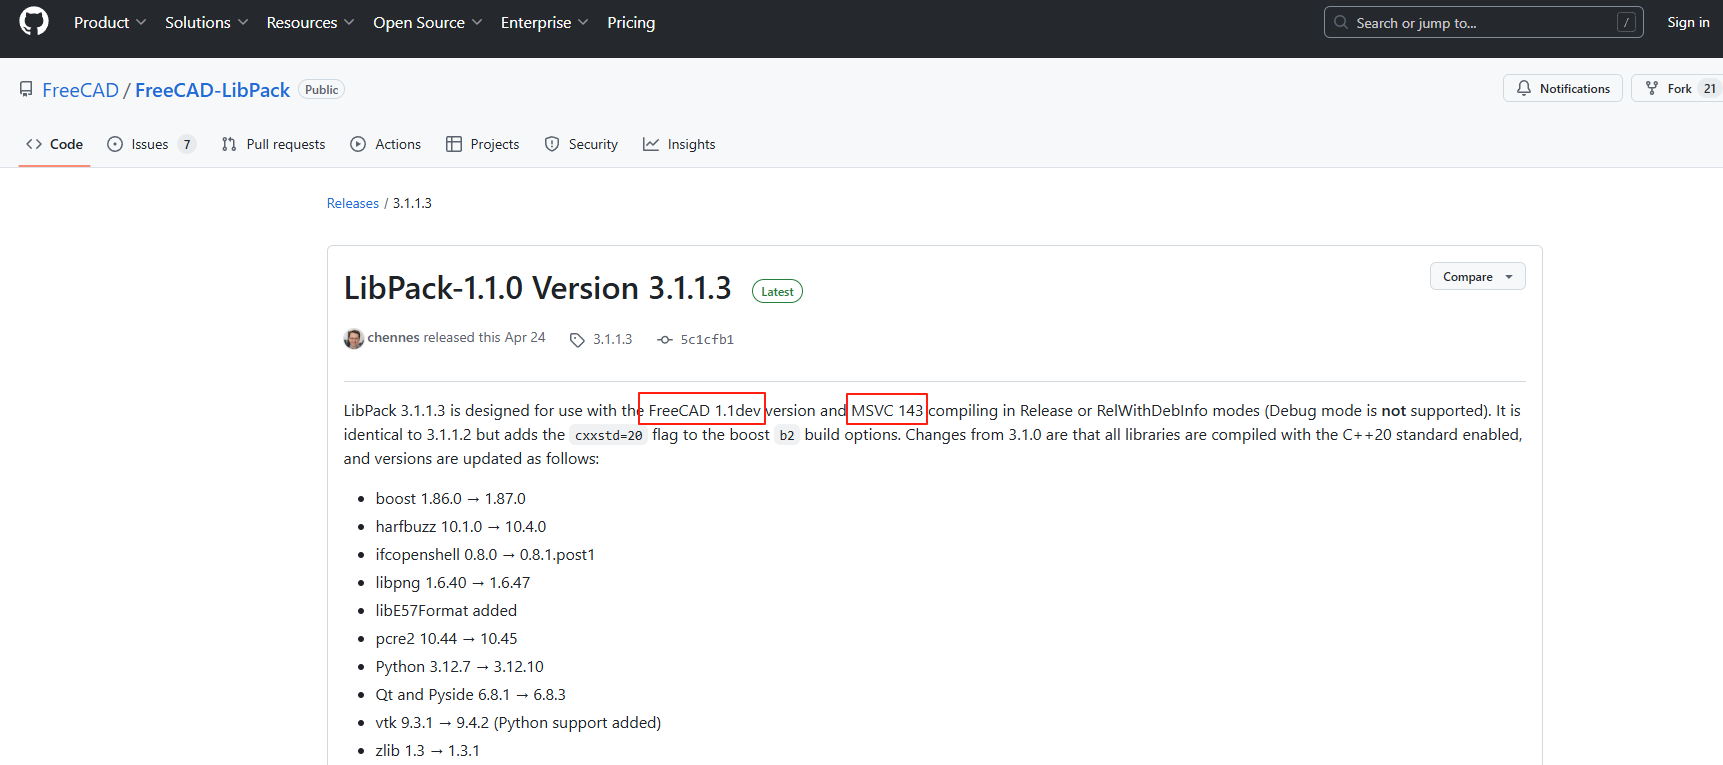Go to Releases breadcrumb link
The image size is (1723, 765).
pyautogui.click(x=353, y=203)
